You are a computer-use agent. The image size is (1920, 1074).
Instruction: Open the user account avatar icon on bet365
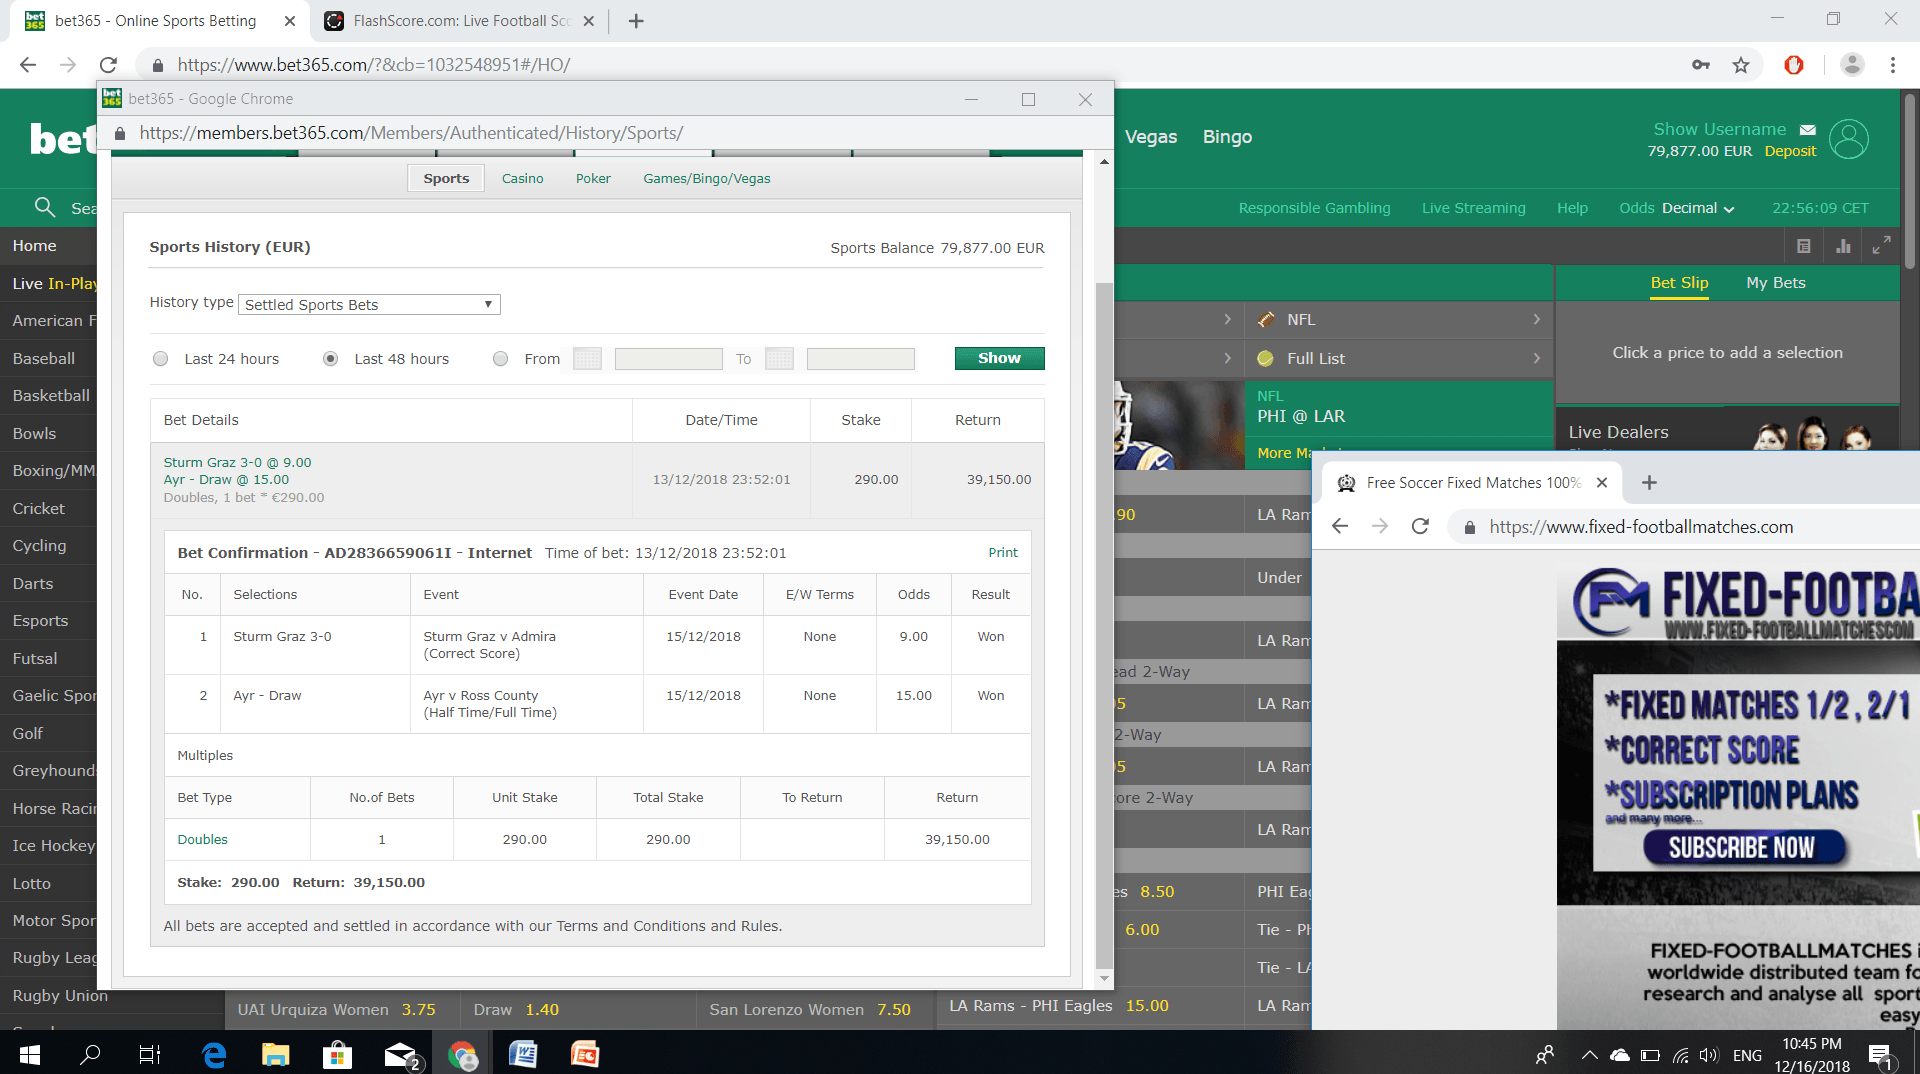click(1848, 139)
